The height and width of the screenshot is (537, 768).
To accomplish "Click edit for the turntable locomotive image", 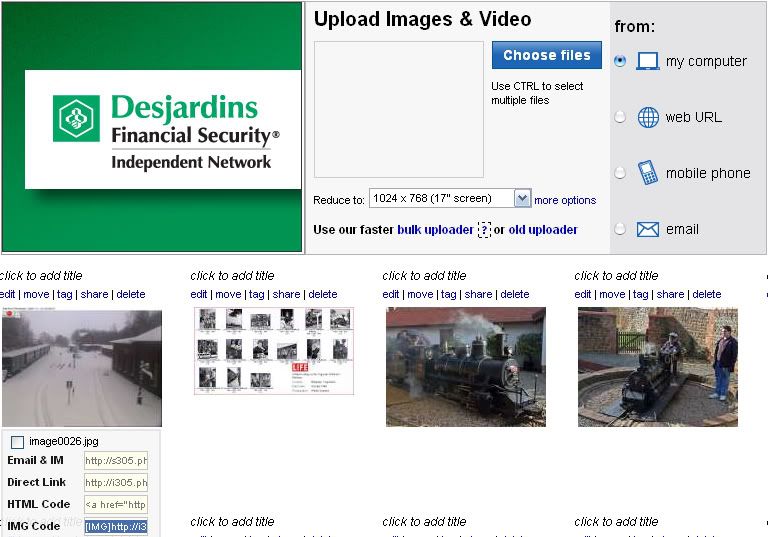I will coord(582,294).
